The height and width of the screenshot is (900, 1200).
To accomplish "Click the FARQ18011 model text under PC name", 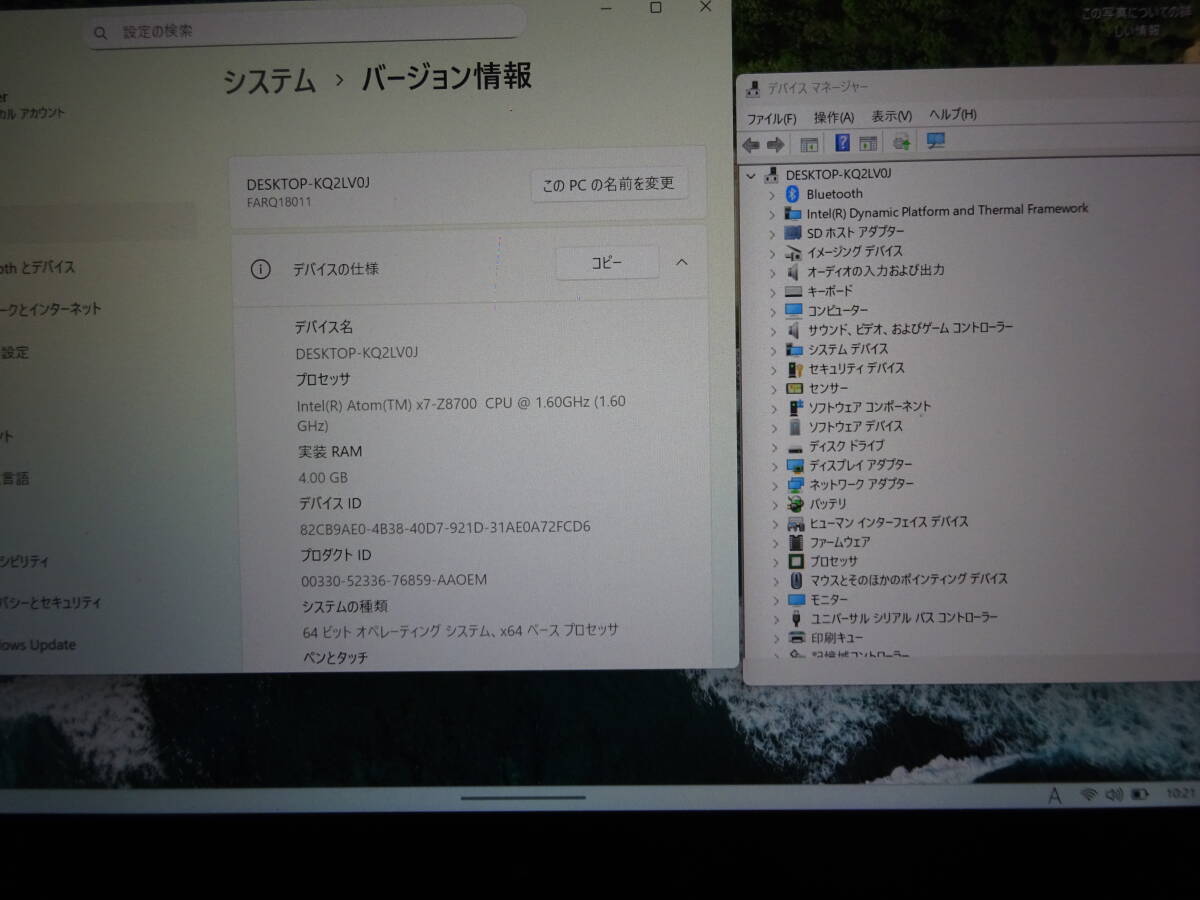I will 279,202.
